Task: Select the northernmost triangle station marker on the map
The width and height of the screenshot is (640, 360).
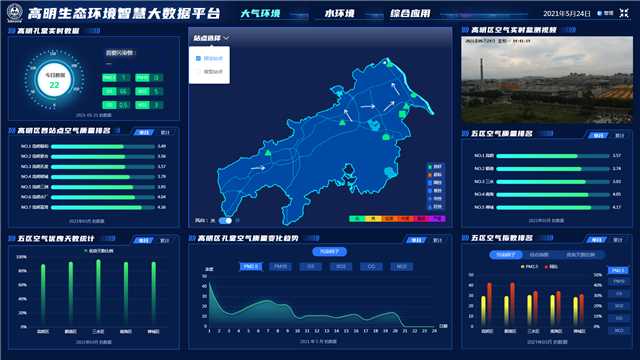Action: 389,63
